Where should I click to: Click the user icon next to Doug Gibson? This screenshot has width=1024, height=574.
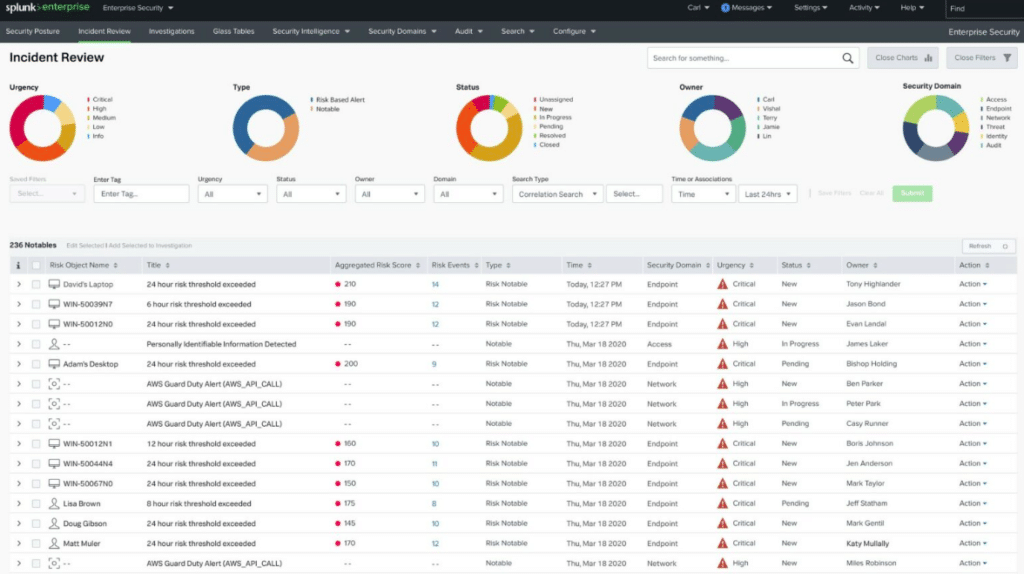click(x=54, y=524)
